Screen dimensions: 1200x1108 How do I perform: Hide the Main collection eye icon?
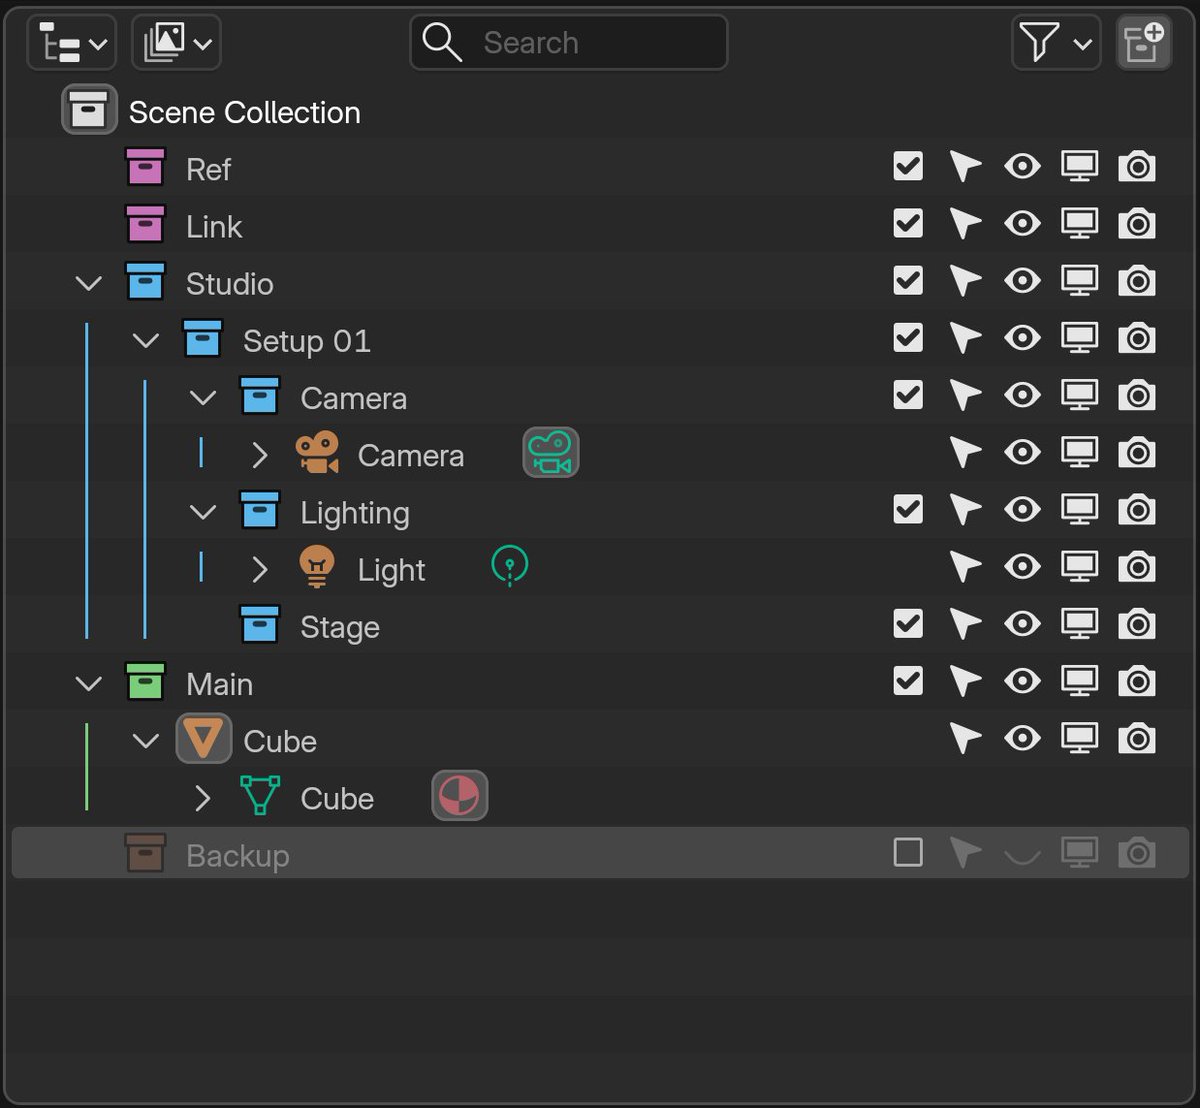coord(1022,681)
